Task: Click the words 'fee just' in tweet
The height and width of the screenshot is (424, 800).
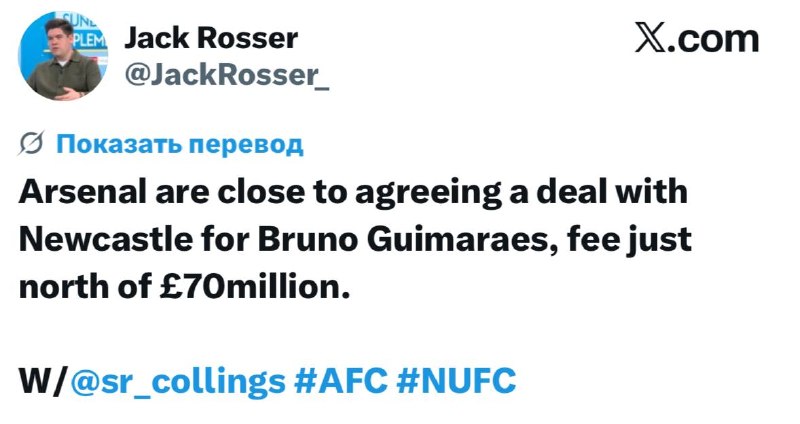Action: tap(630, 240)
